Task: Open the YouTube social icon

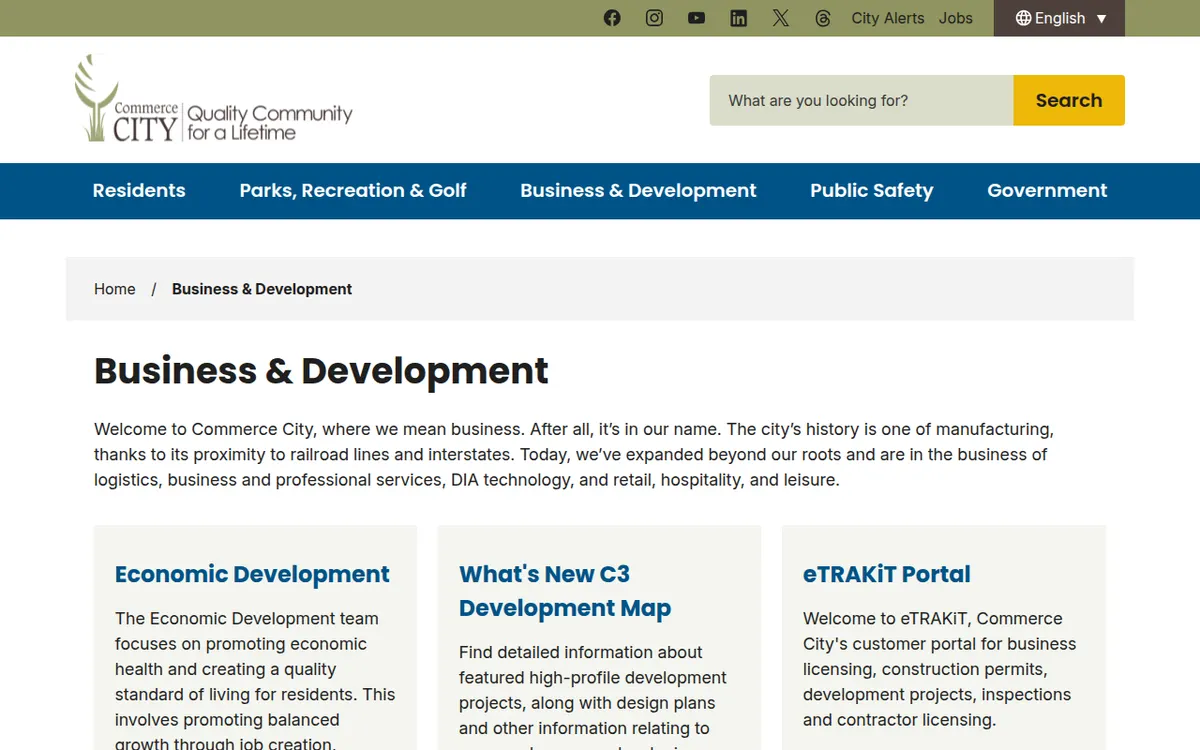Action: [x=696, y=18]
